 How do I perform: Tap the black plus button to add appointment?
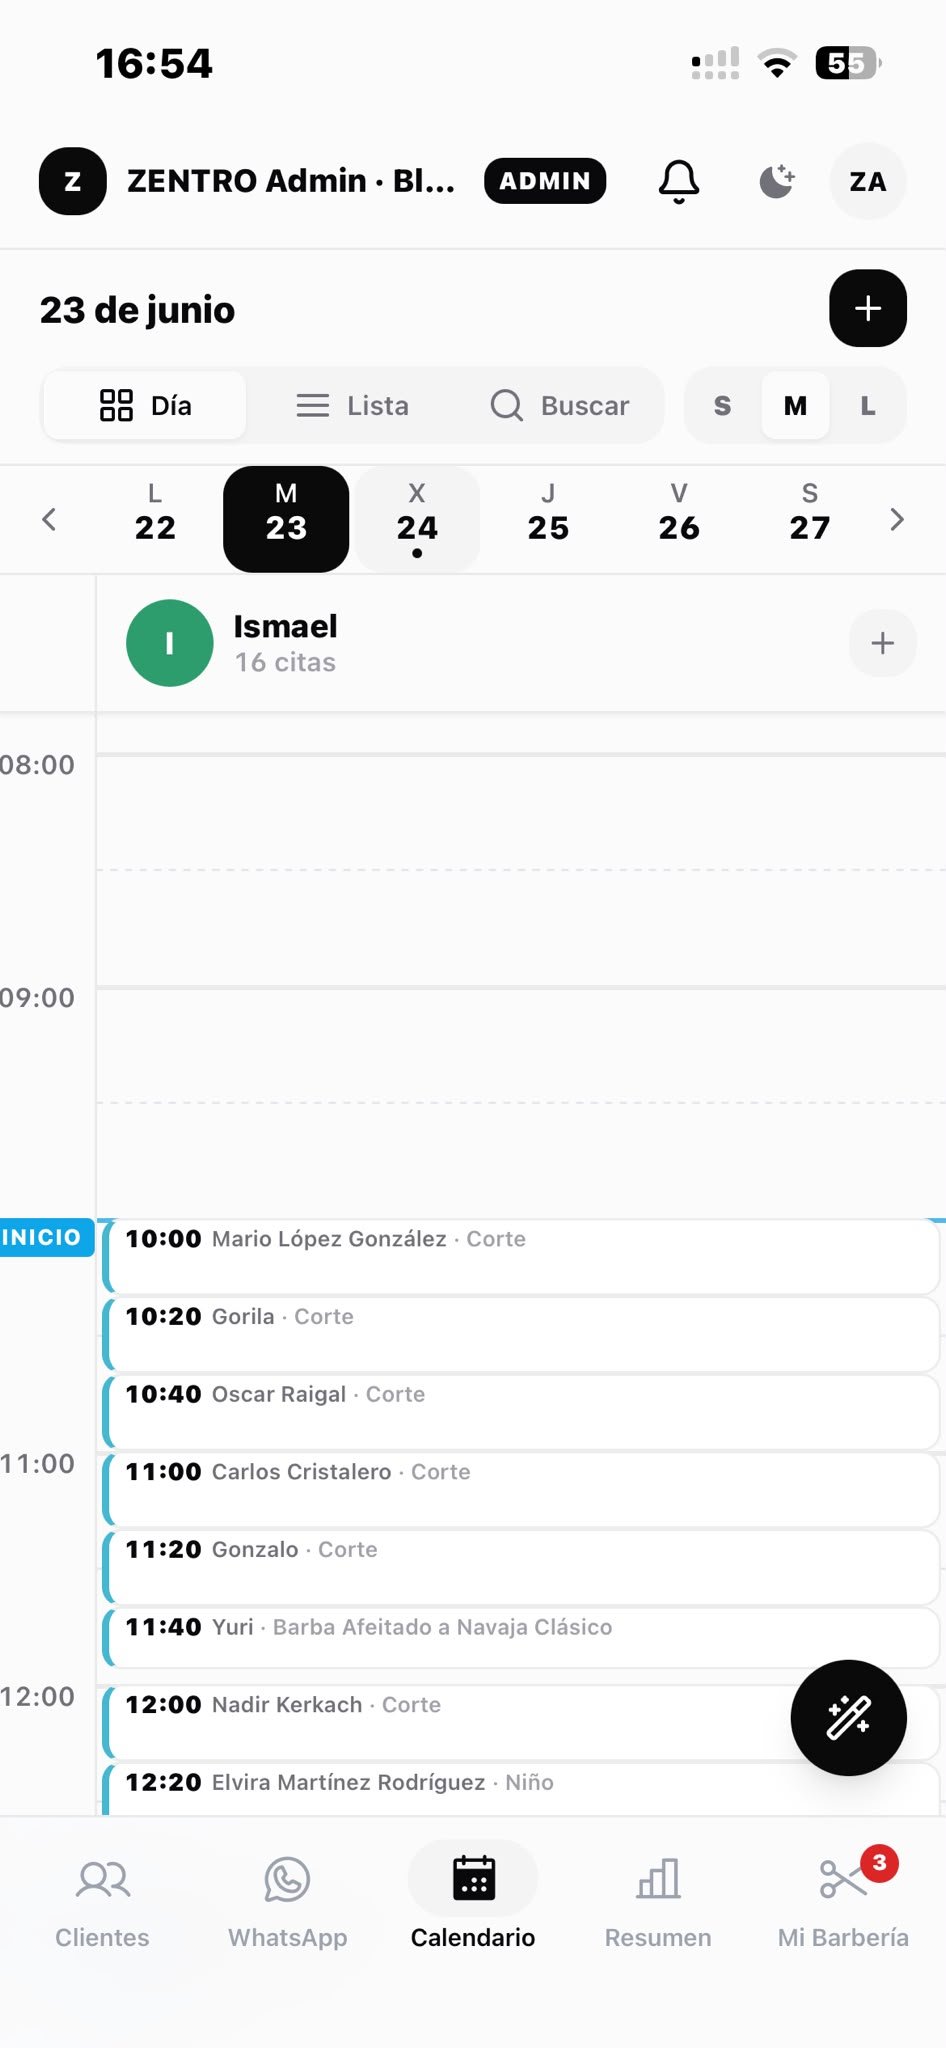pyautogui.click(x=867, y=308)
